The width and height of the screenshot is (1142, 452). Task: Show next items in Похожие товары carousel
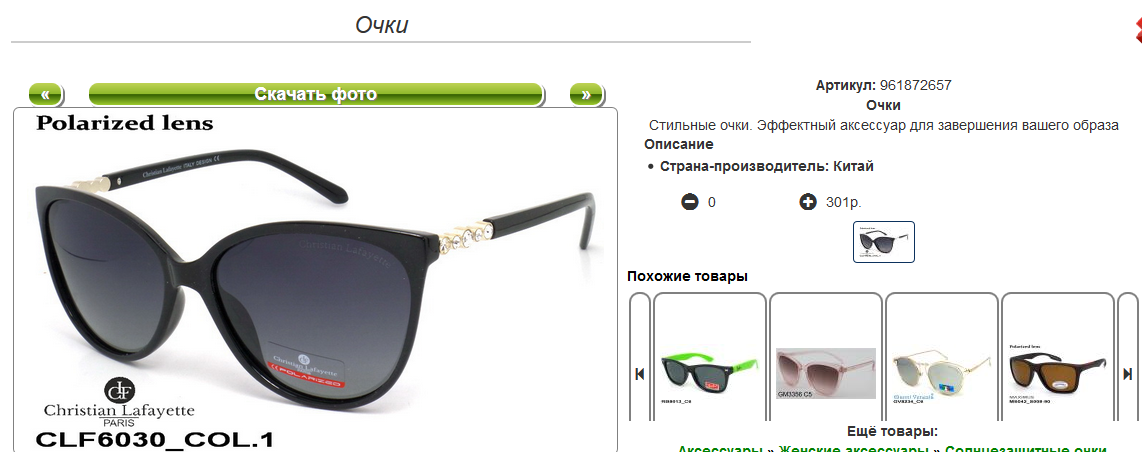tap(1127, 374)
